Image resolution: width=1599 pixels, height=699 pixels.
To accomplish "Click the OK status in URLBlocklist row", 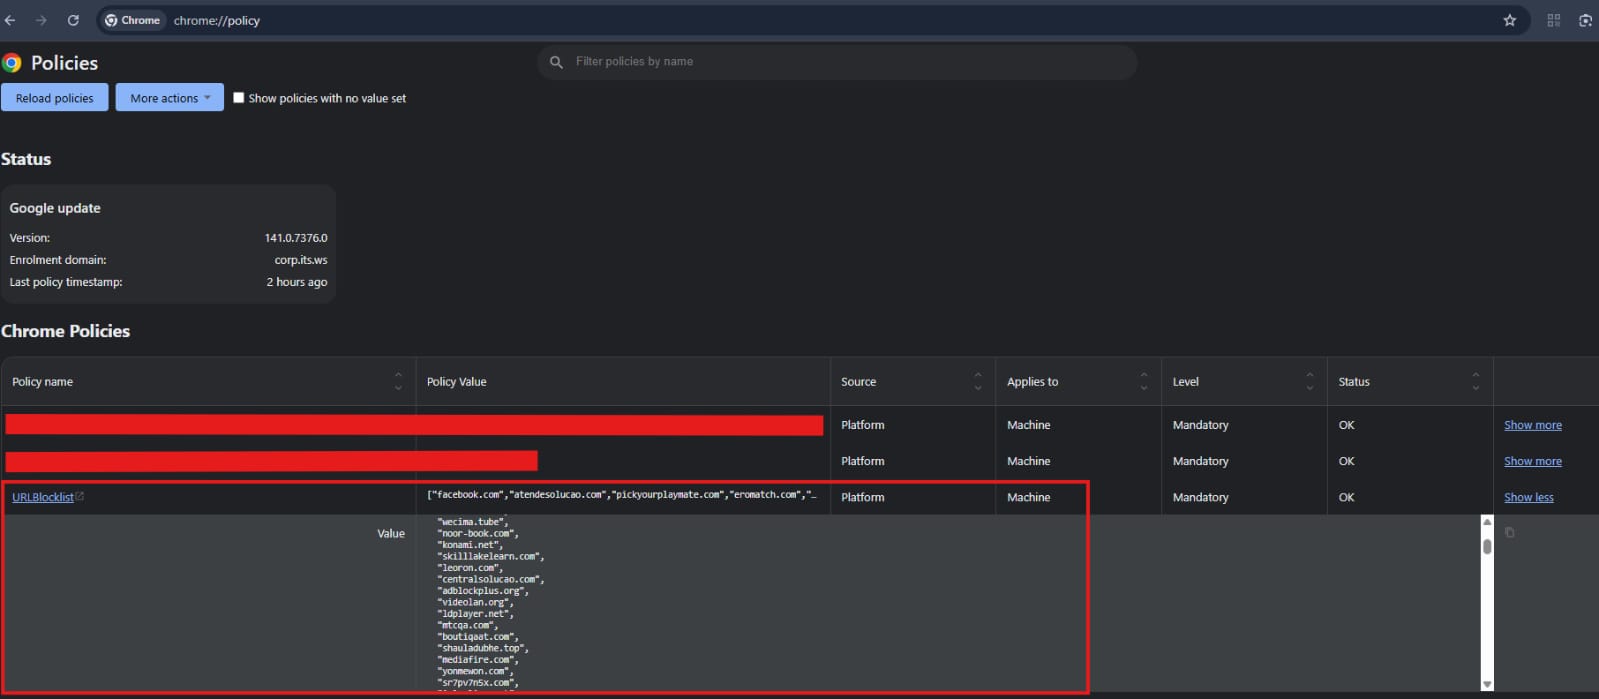I will pyautogui.click(x=1347, y=497).
